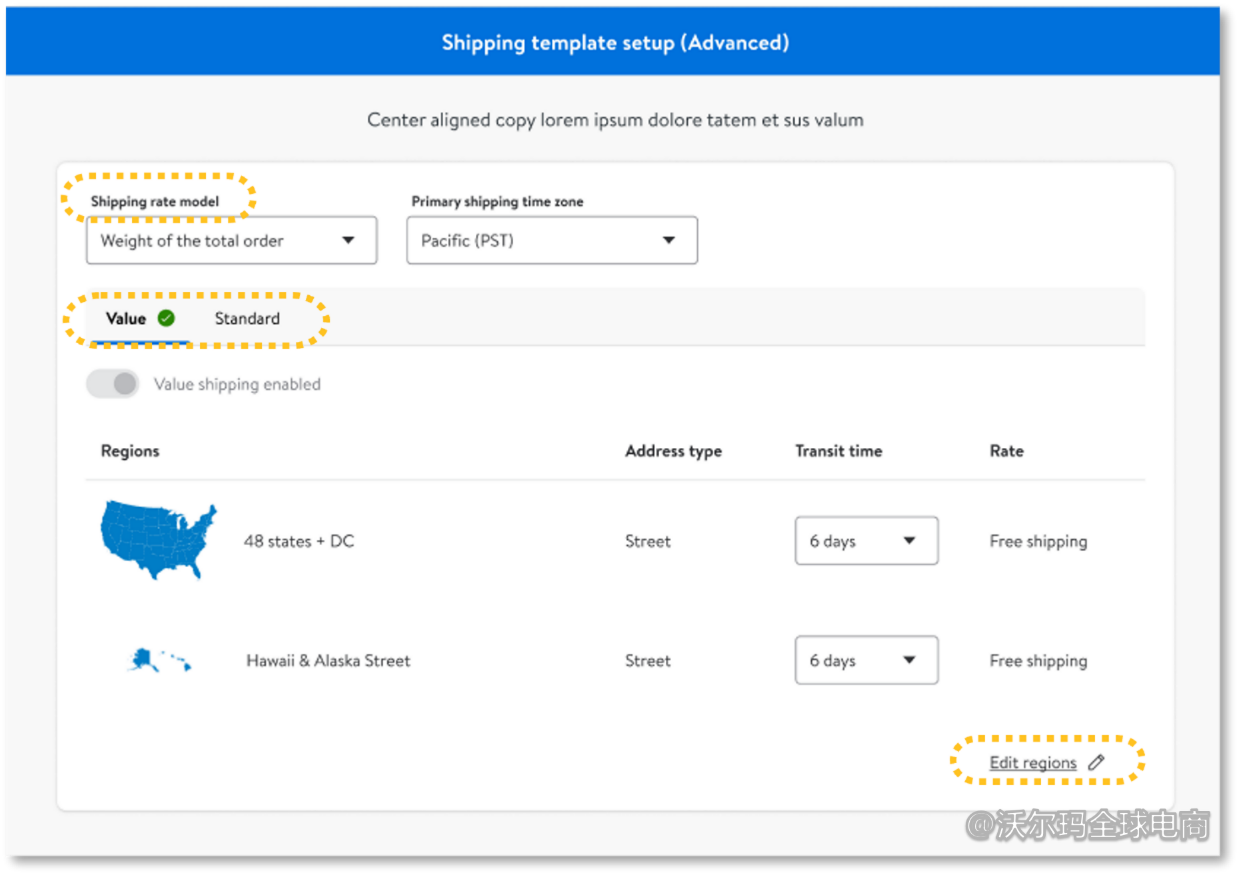Click the pencil icon beside Edit regions
Screen dimensions: 1239x875
point(1096,762)
